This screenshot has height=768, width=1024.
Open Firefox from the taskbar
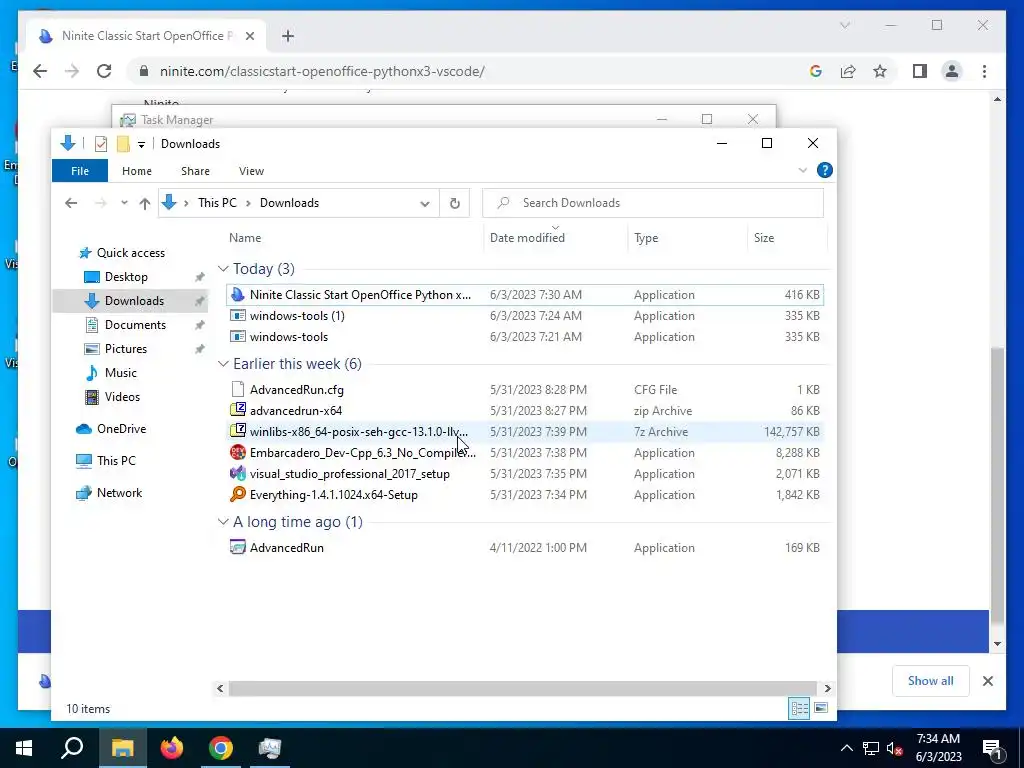(172, 748)
